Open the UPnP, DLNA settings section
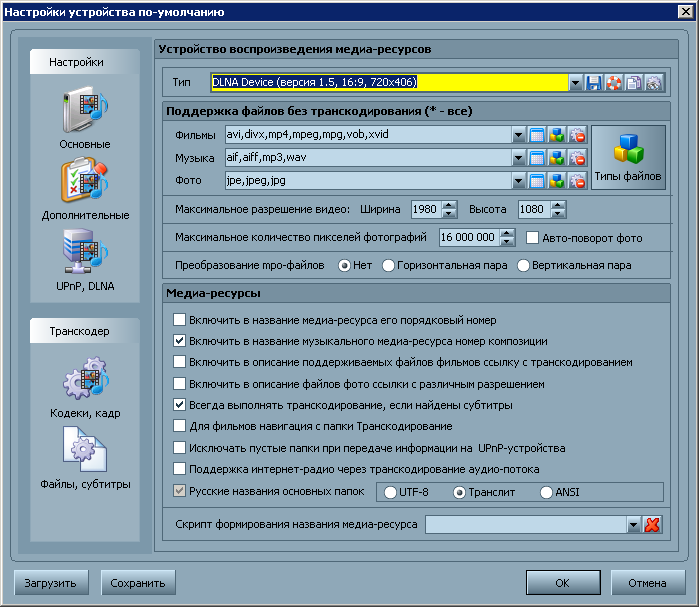This screenshot has height=607, width=699. point(85,260)
